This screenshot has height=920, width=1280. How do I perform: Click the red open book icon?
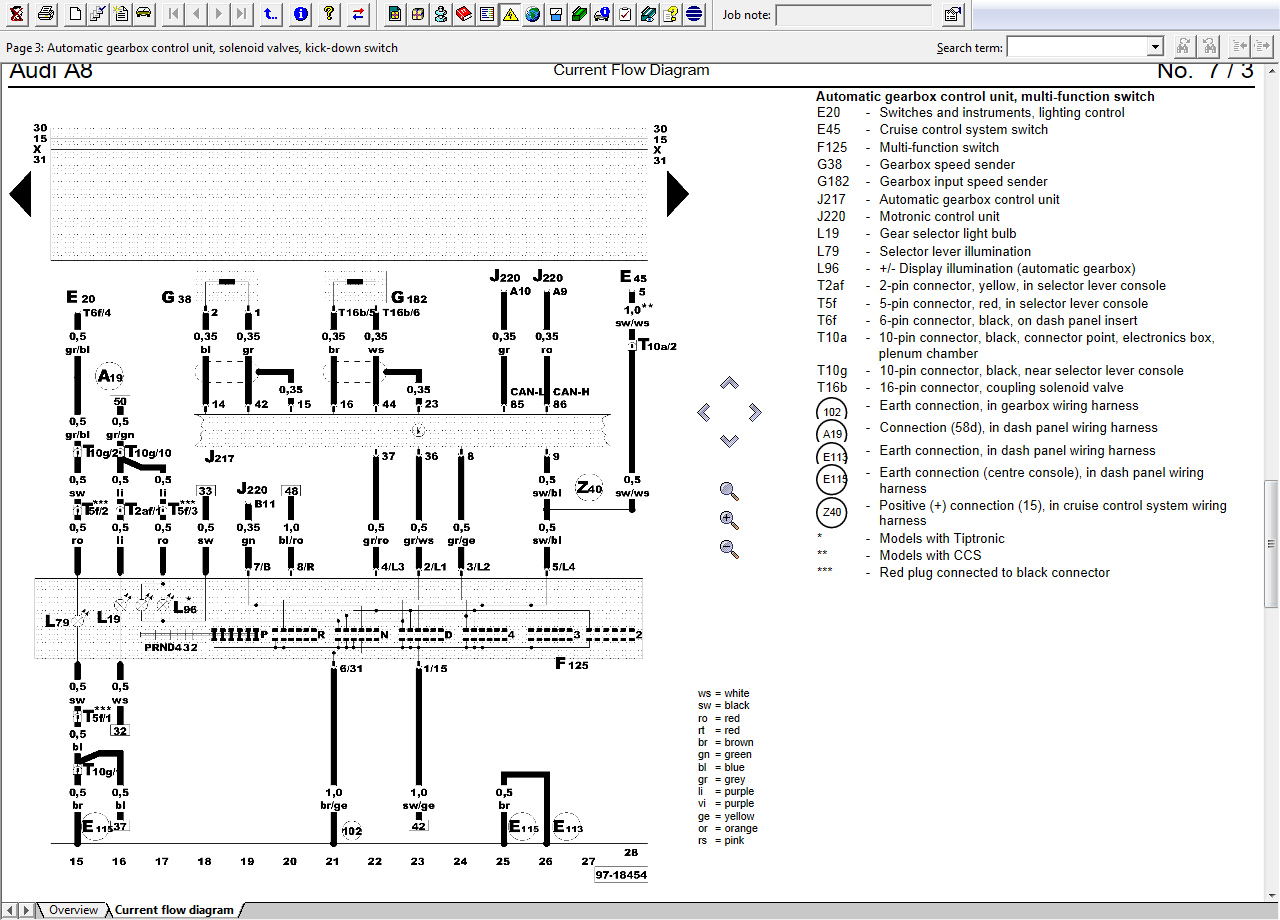click(x=463, y=14)
